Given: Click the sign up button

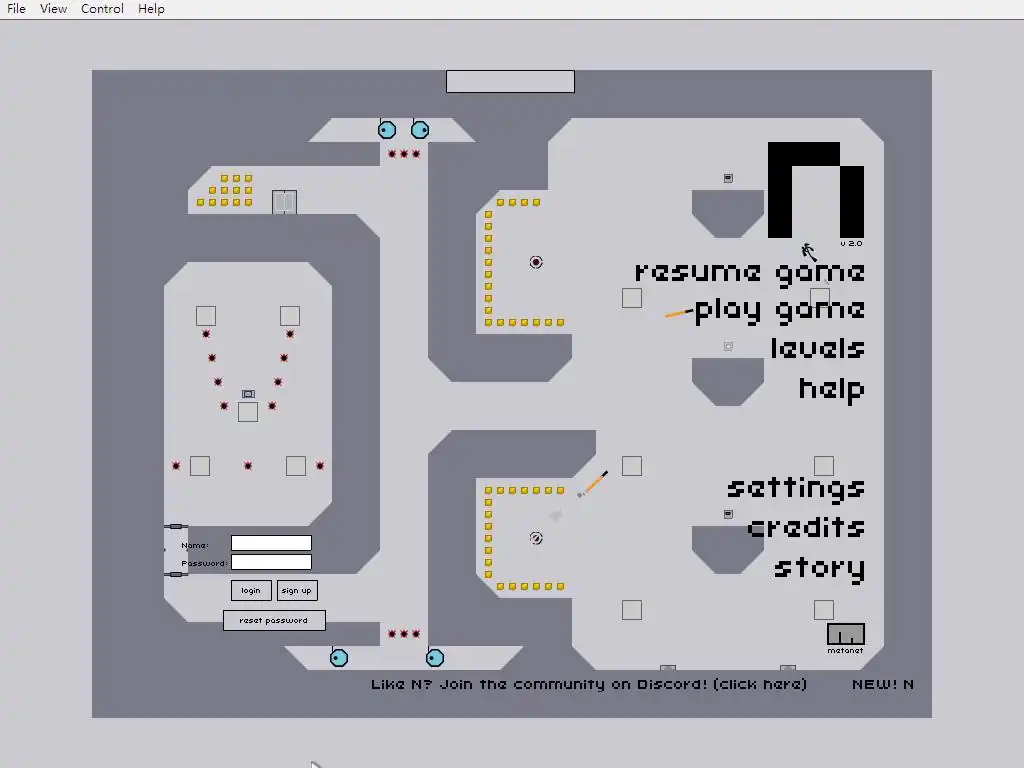Looking at the screenshot, I should (x=297, y=590).
